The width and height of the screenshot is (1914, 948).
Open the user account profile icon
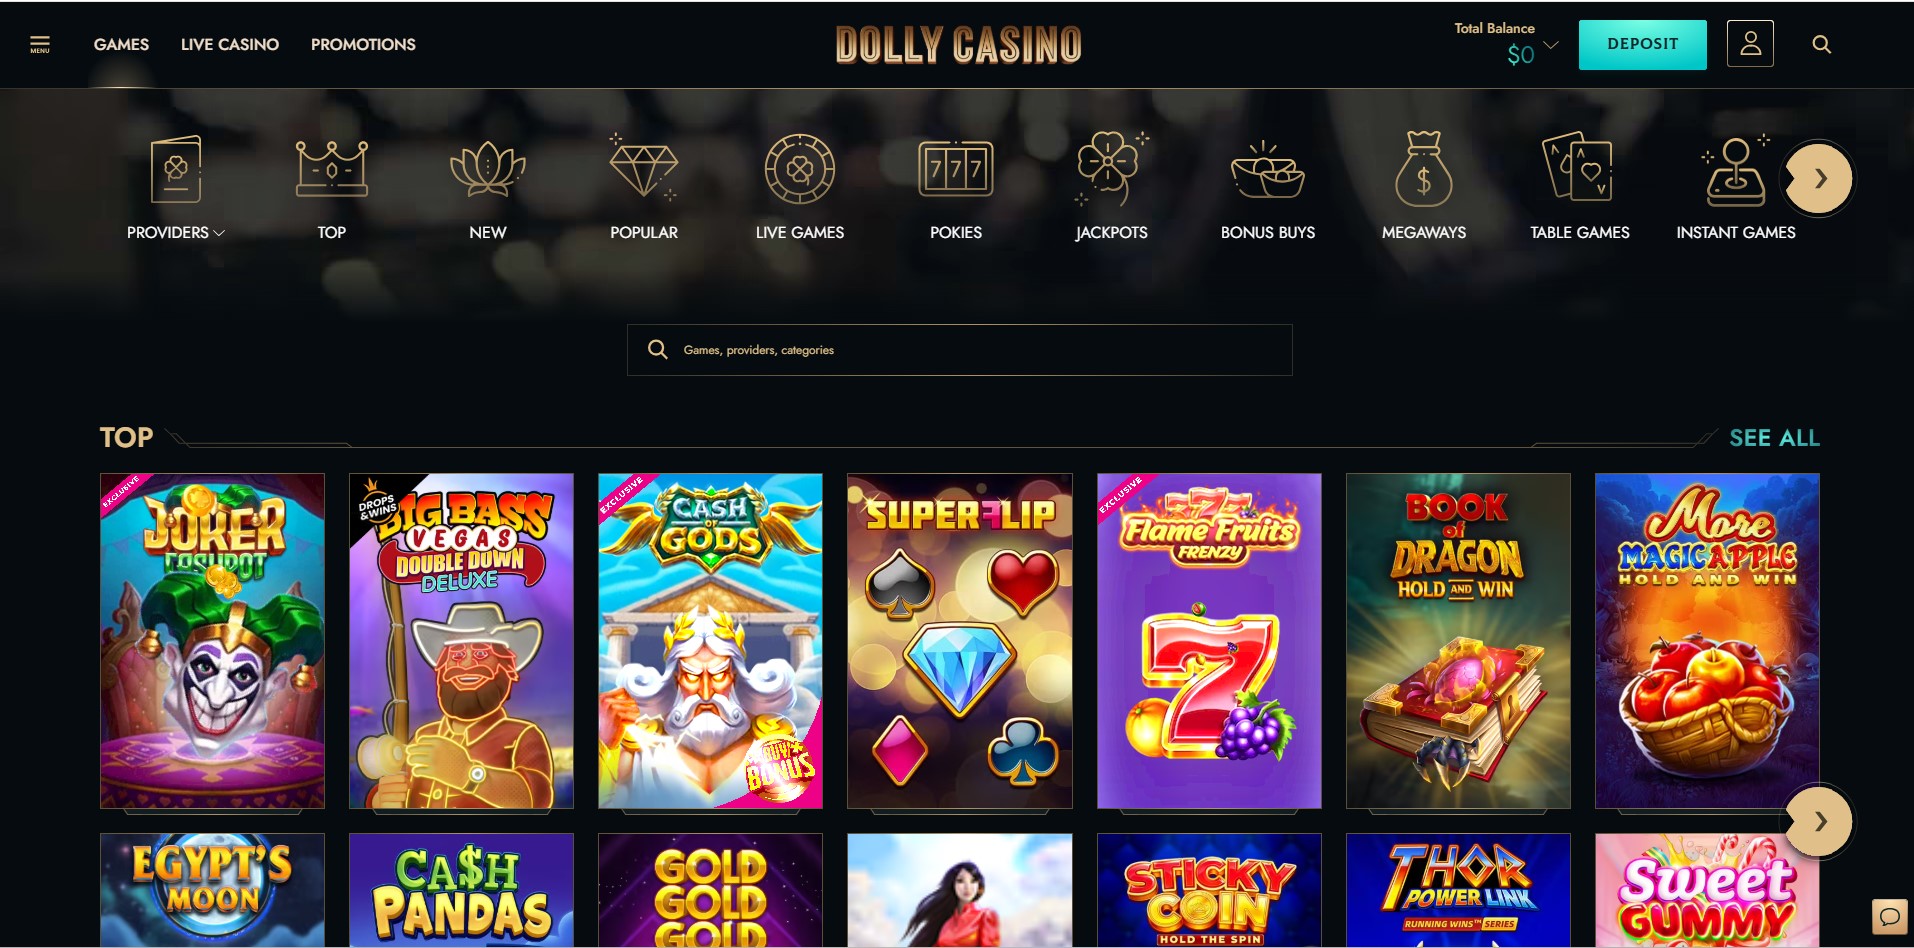[1750, 44]
